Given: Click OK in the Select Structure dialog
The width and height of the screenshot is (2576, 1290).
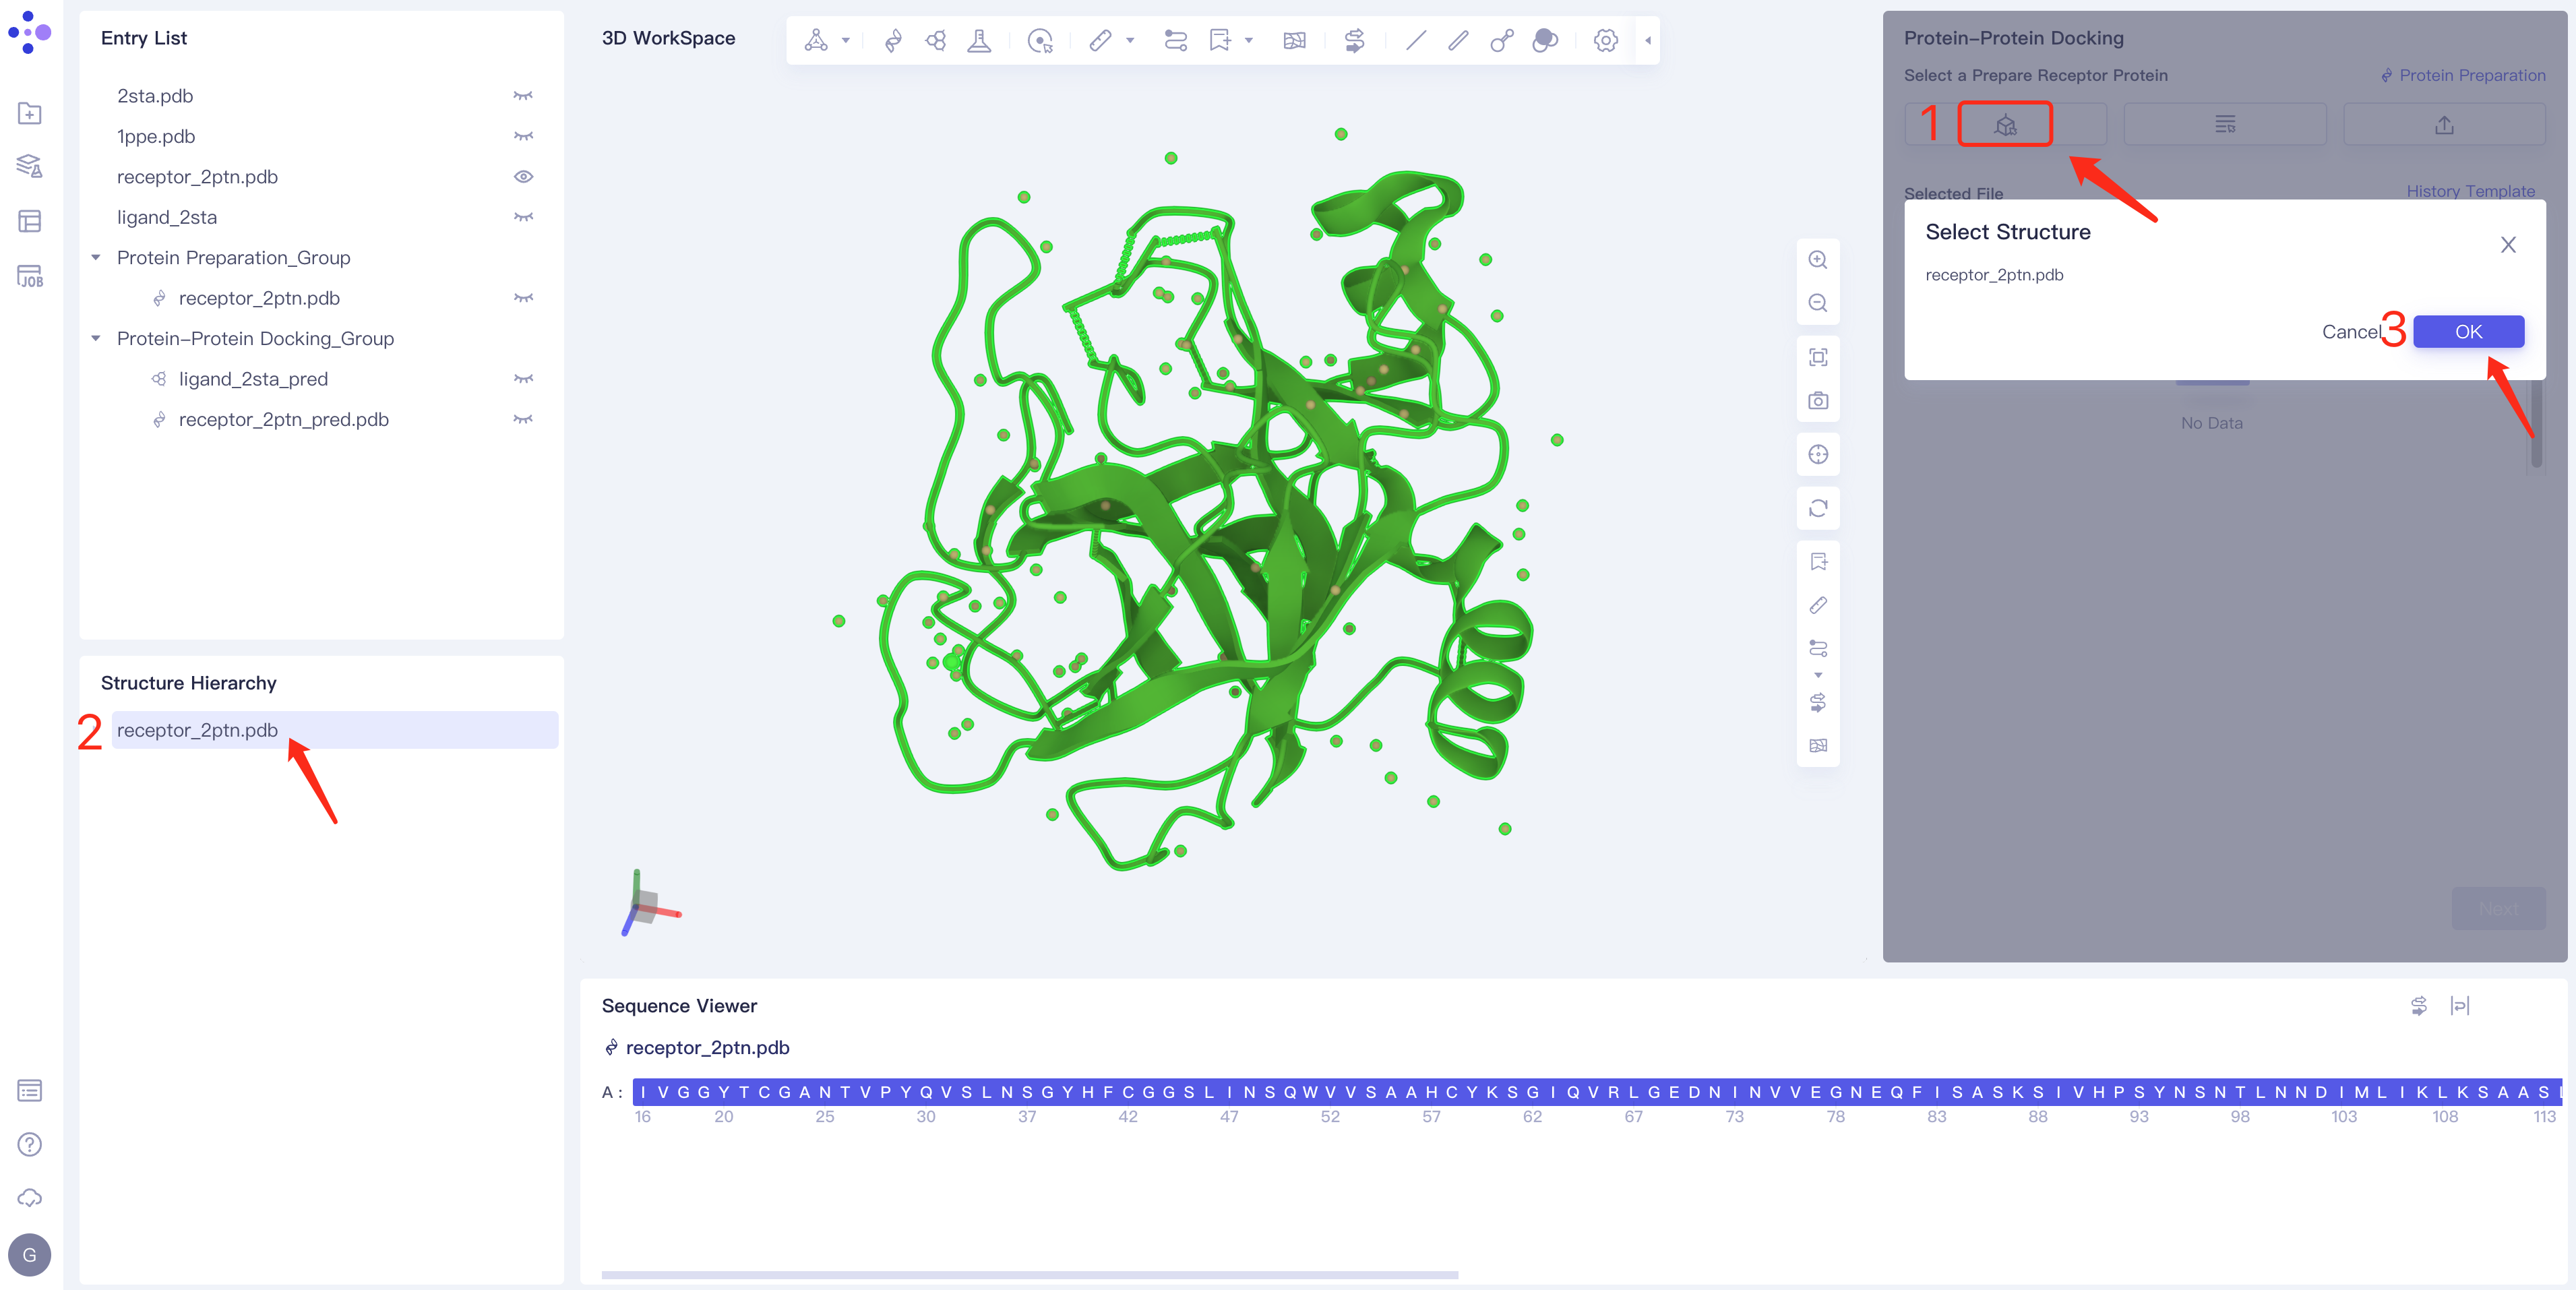Looking at the screenshot, I should (2468, 331).
